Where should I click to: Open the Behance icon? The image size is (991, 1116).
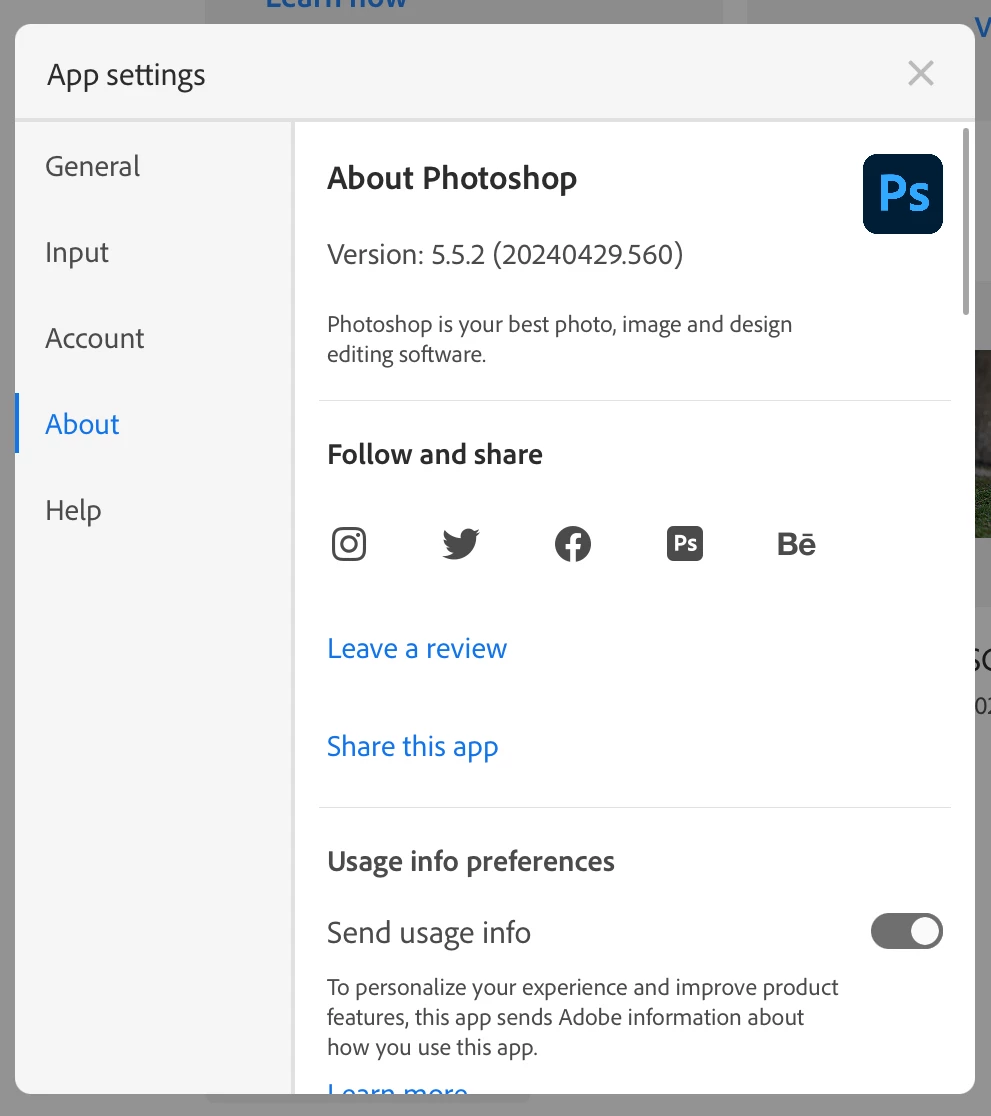click(x=797, y=544)
